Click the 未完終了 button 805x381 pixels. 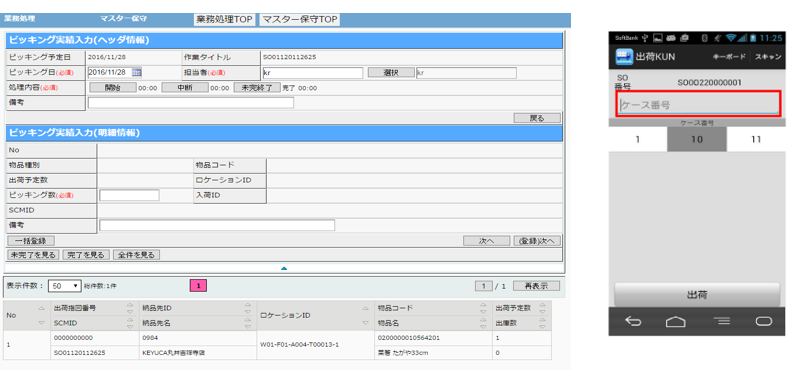pos(257,88)
